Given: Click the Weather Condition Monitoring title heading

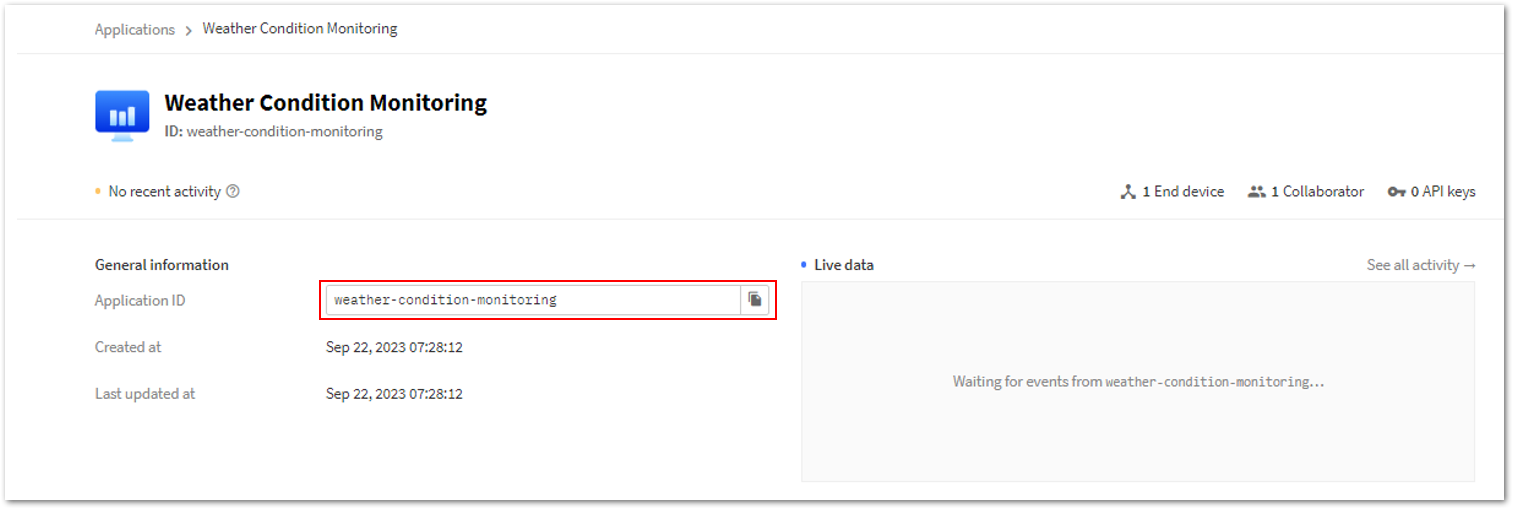Looking at the screenshot, I should click(x=326, y=103).
